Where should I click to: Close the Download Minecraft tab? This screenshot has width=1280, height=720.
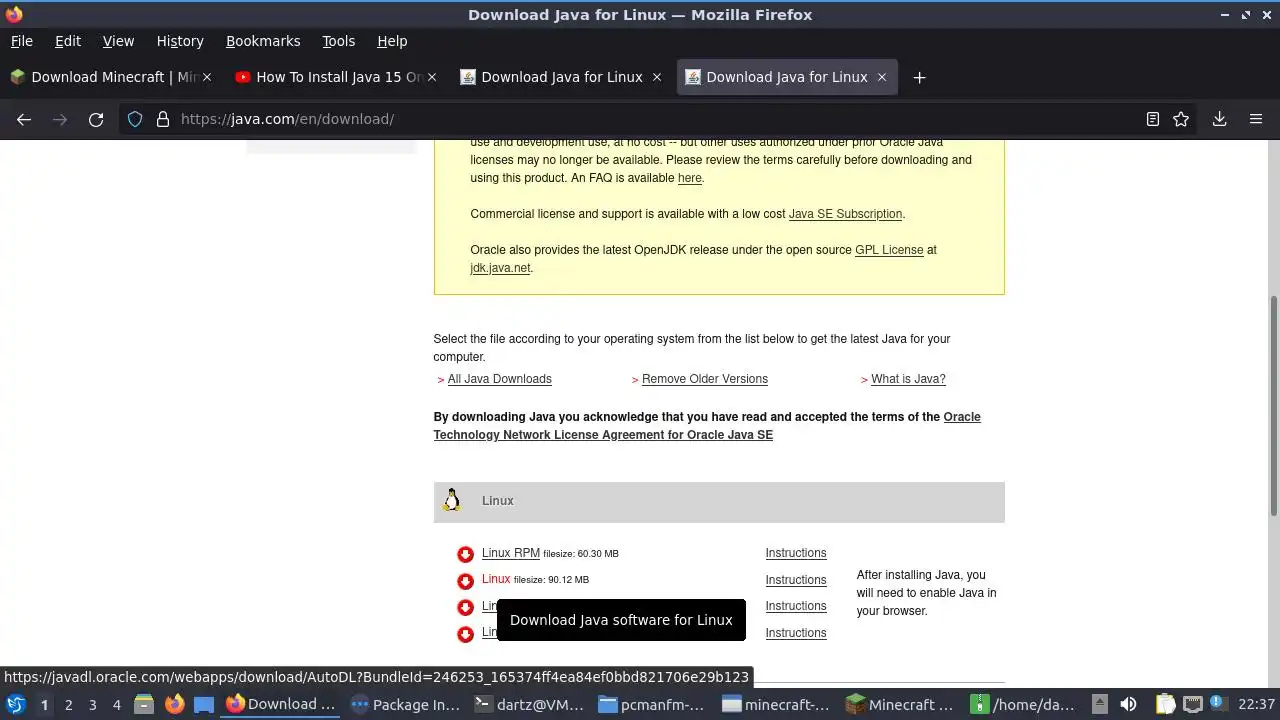207,77
